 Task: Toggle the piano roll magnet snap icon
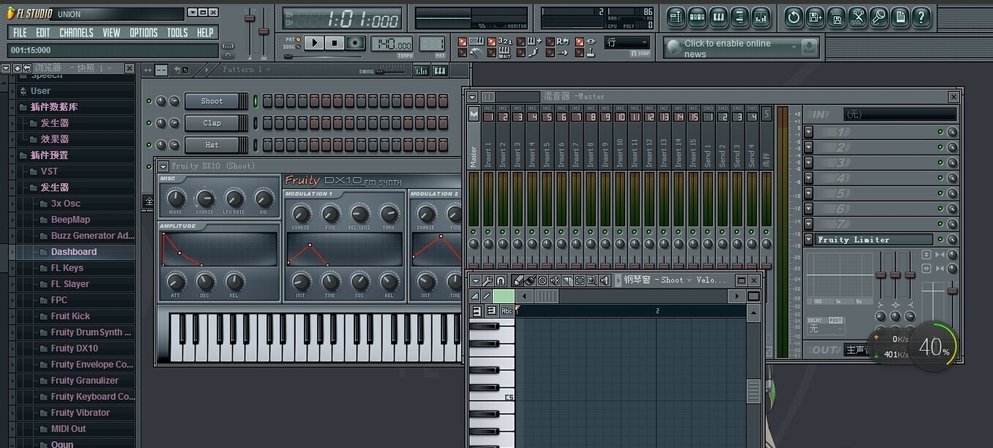pos(500,280)
